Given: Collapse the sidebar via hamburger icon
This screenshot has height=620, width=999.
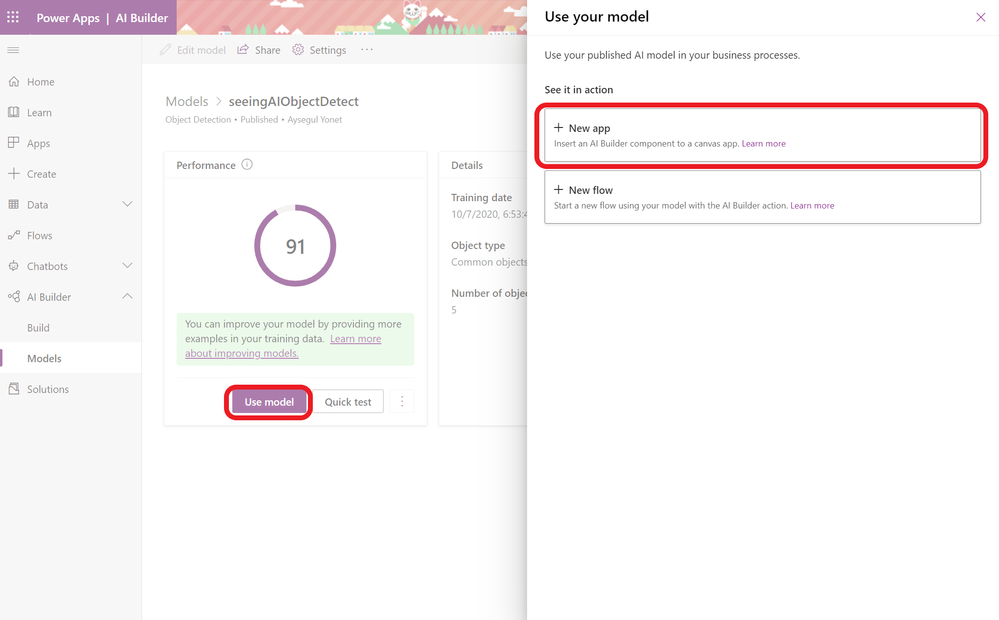Looking at the screenshot, I should point(13,50).
